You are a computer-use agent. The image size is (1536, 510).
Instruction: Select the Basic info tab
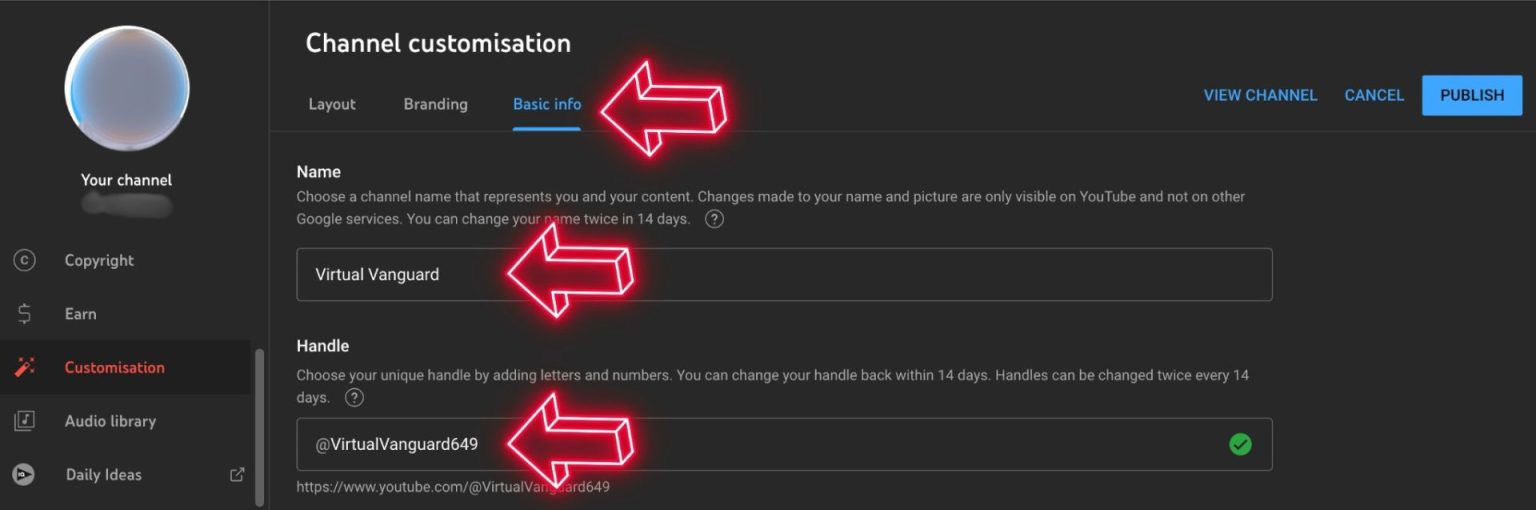tap(546, 104)
